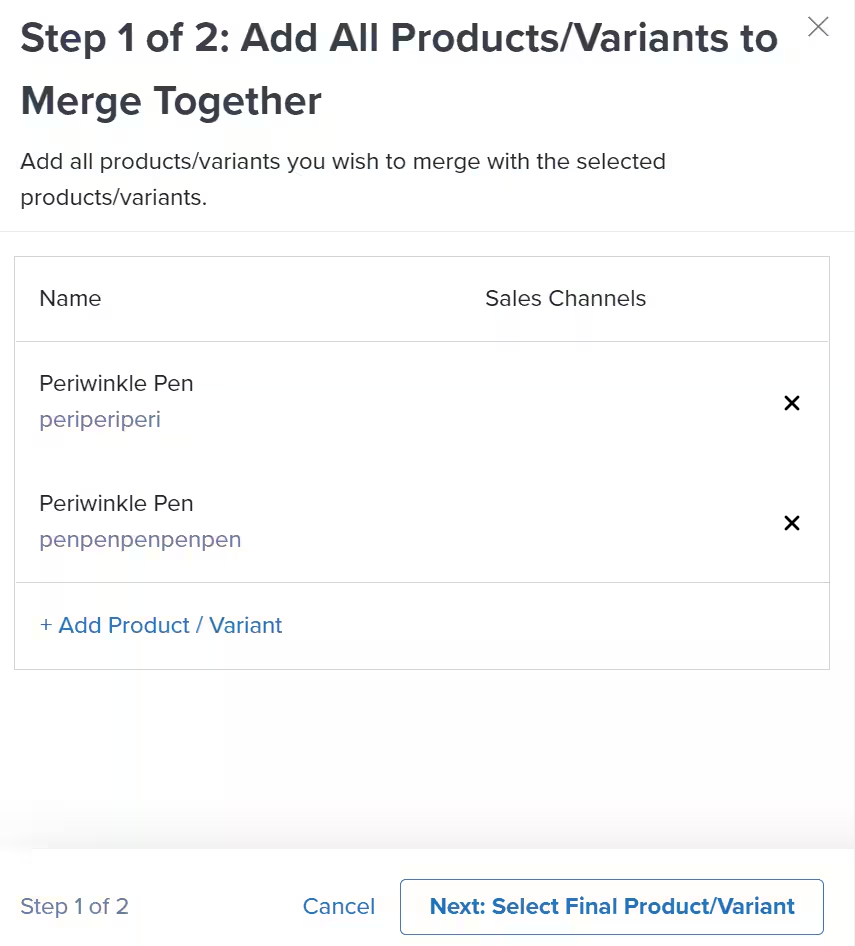Dismiss the merge dialog with the X
Image resolution: width=855 pixels, height=946 pixels.
click(x=818, y=27)
